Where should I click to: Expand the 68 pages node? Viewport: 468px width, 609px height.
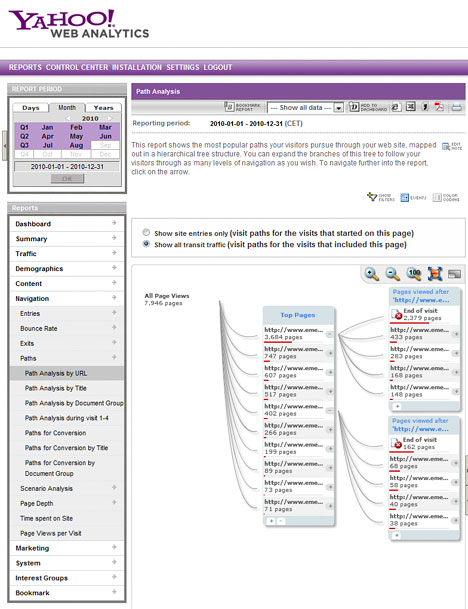tap(456, 463)
